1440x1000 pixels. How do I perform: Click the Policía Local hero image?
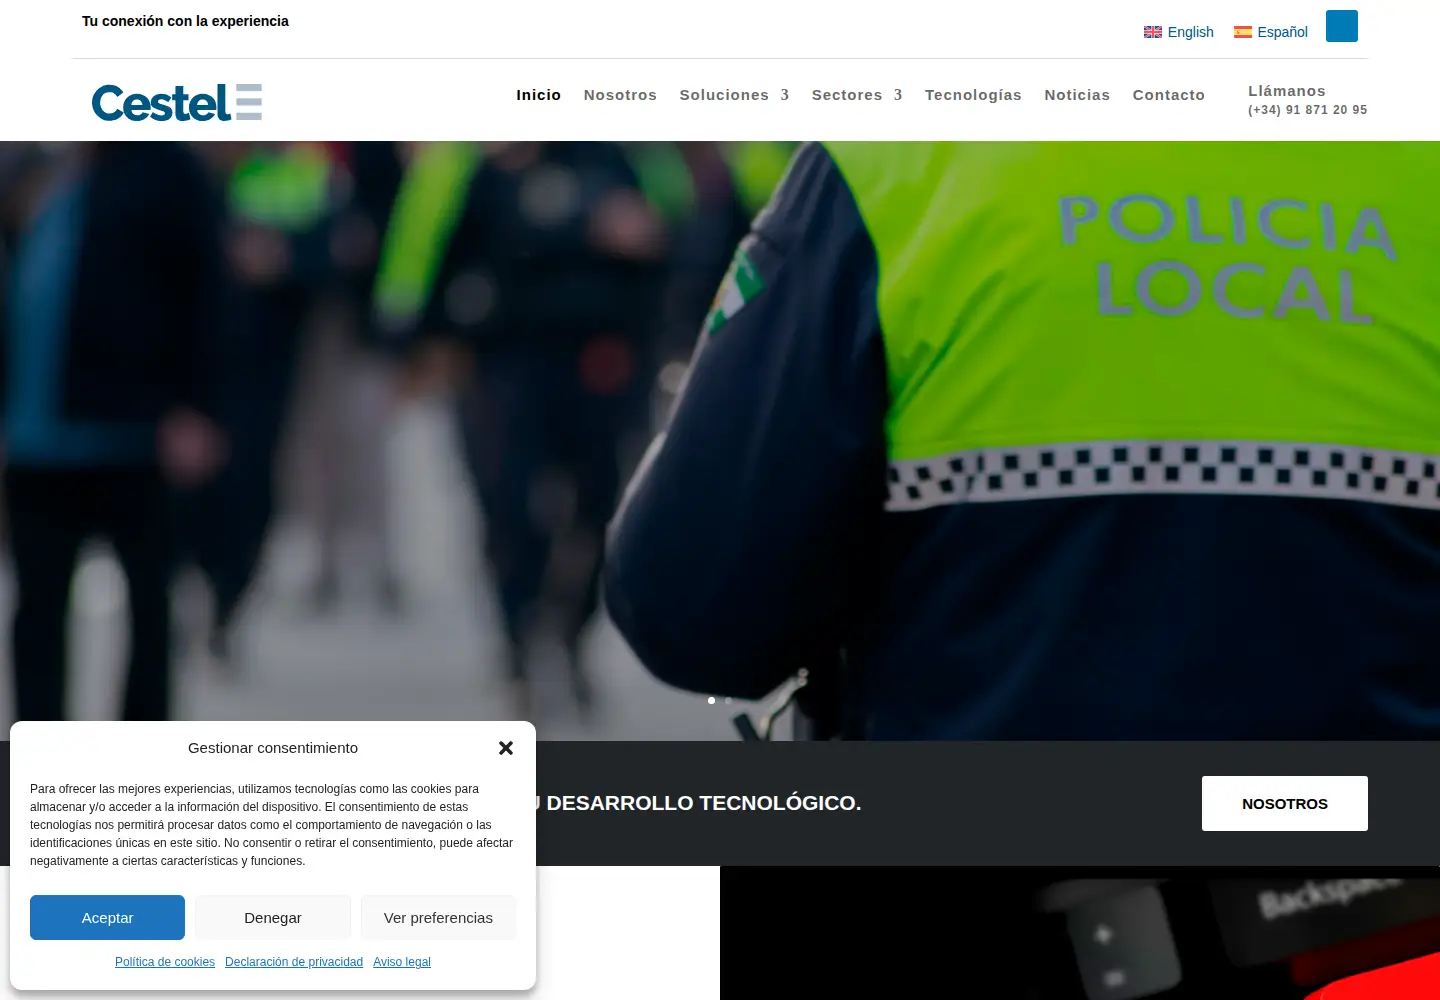720,440
